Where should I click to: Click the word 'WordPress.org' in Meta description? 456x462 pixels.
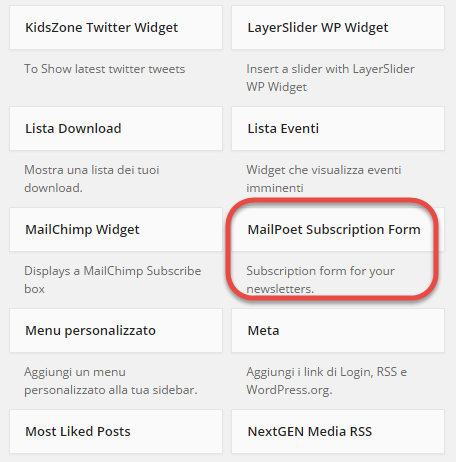(x=289, y=390)
